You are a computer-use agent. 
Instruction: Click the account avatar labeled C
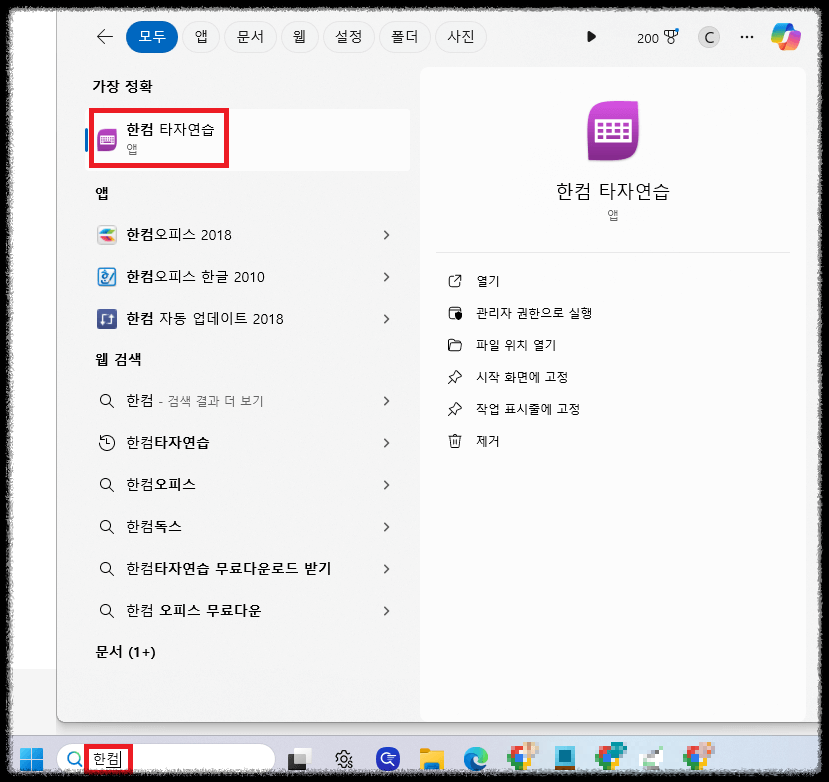click(708, 36)
